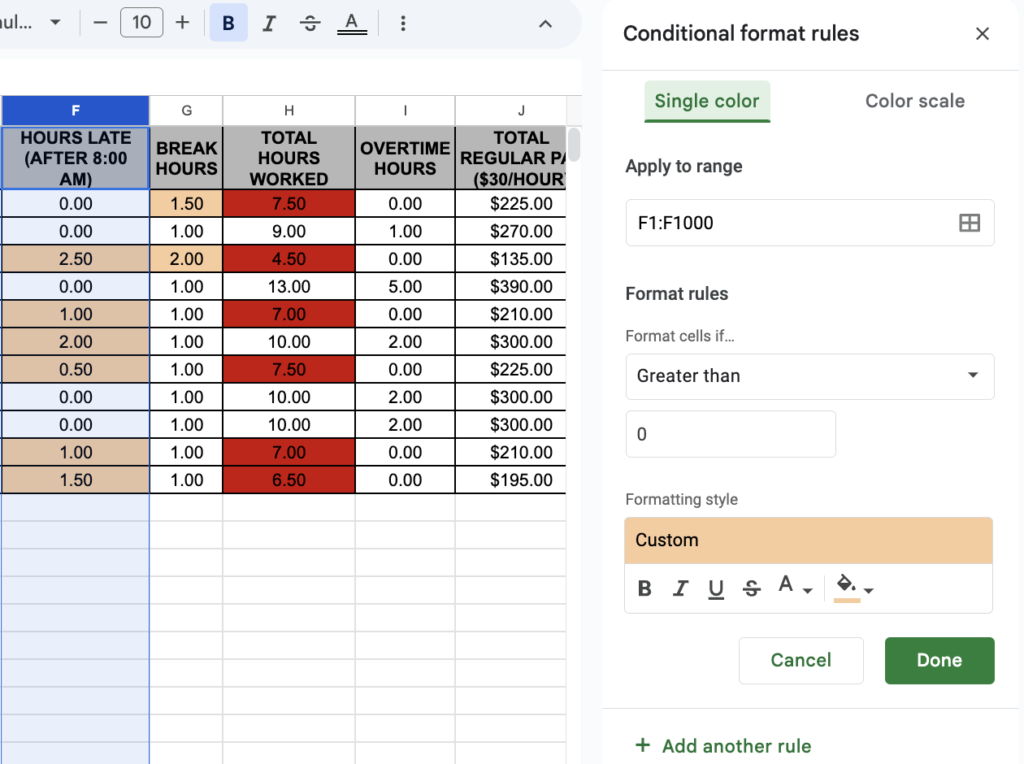The image size is (1024, 764).
Task: Select the regular pay cell showing $390.00
Action: click(x=511, y=287)
